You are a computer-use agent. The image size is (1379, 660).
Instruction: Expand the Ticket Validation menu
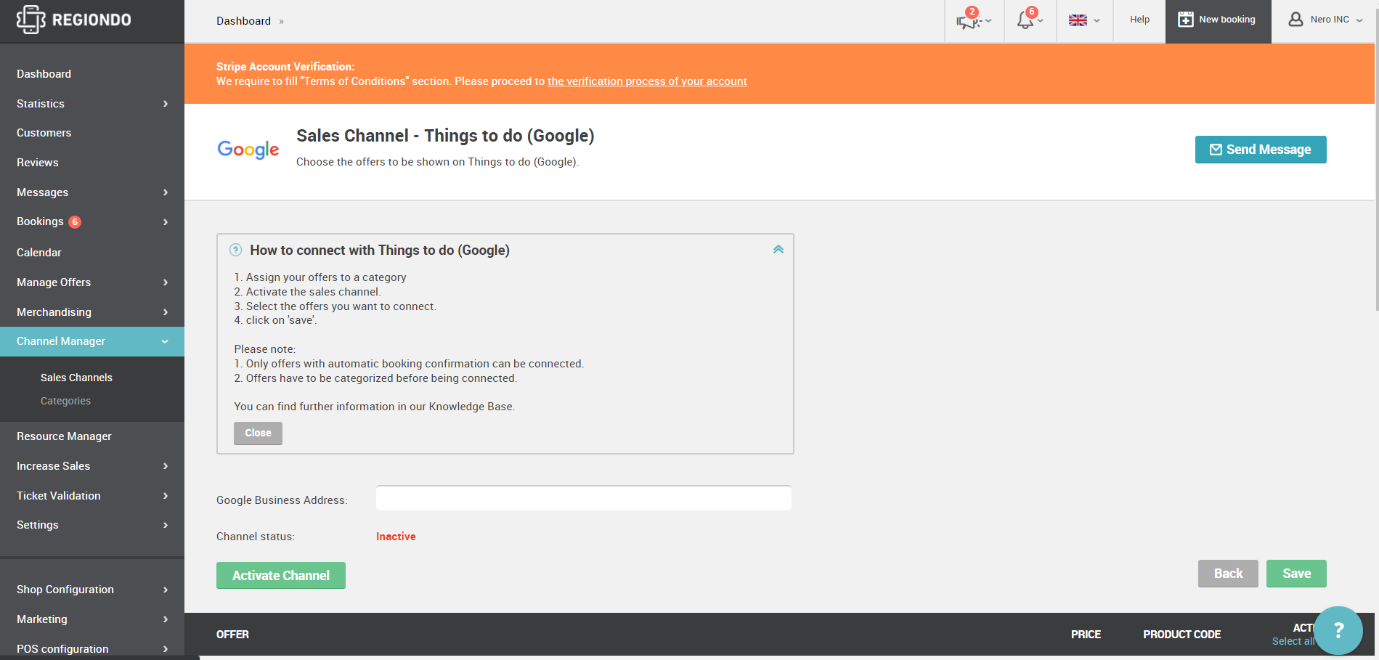[x=92, y=496]
